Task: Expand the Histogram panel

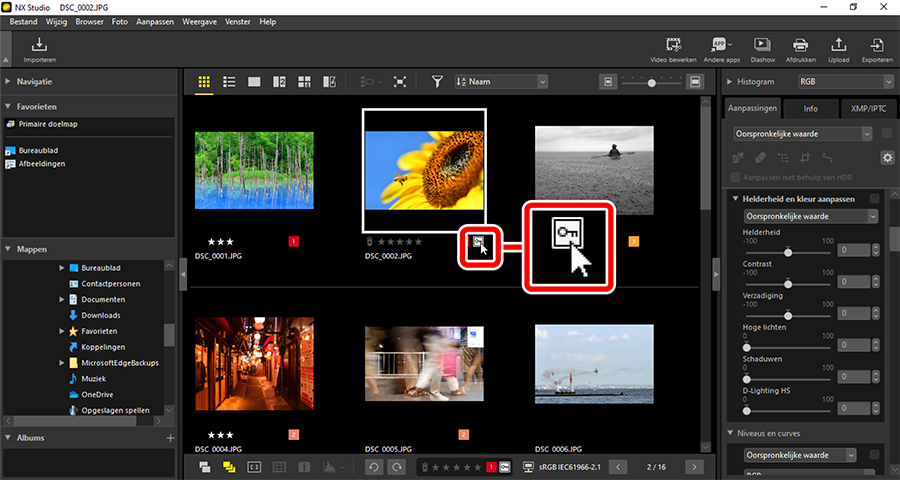Action: tap(731, 82)
